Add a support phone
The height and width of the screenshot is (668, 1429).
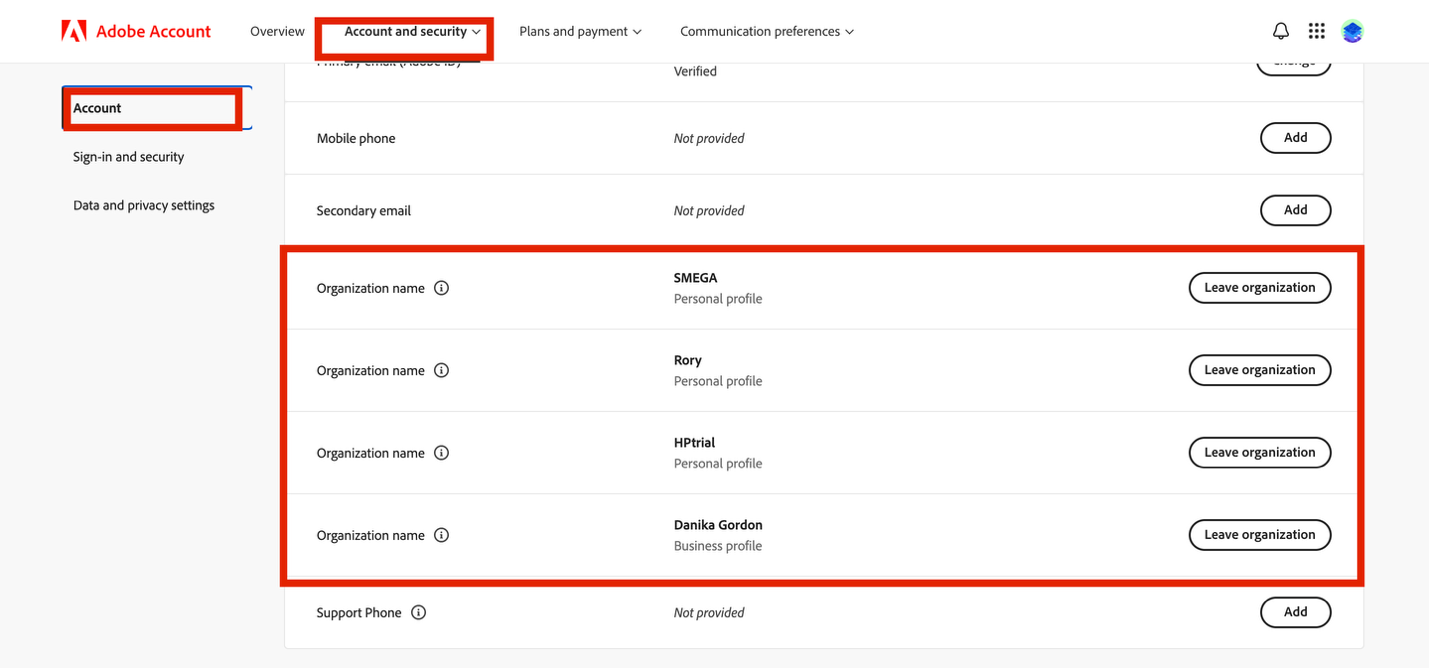pos(1295,612)
